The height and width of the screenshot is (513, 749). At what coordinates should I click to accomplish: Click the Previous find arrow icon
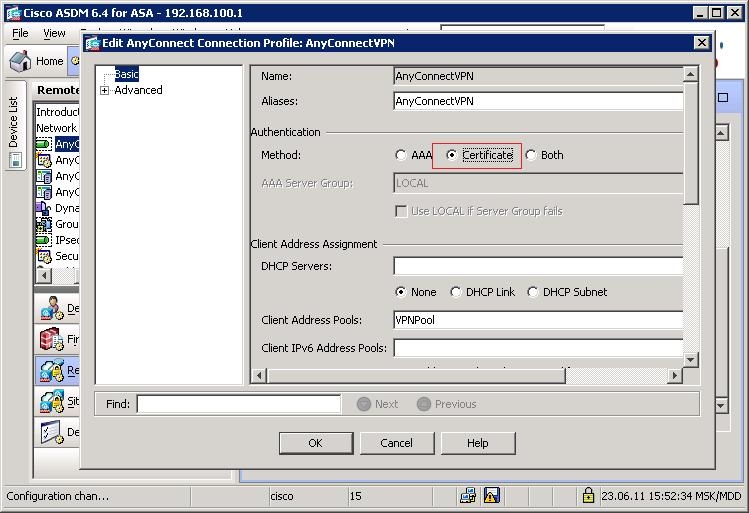[424, 404]
